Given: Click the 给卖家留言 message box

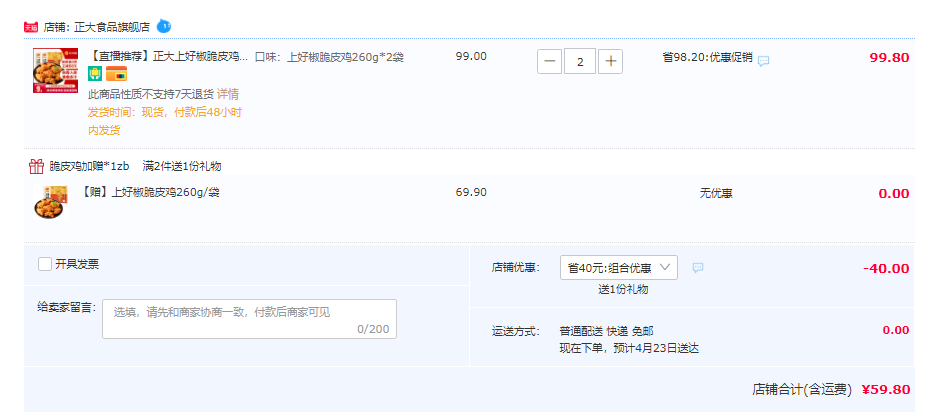Looking at the screenshot, I should 249,319.
